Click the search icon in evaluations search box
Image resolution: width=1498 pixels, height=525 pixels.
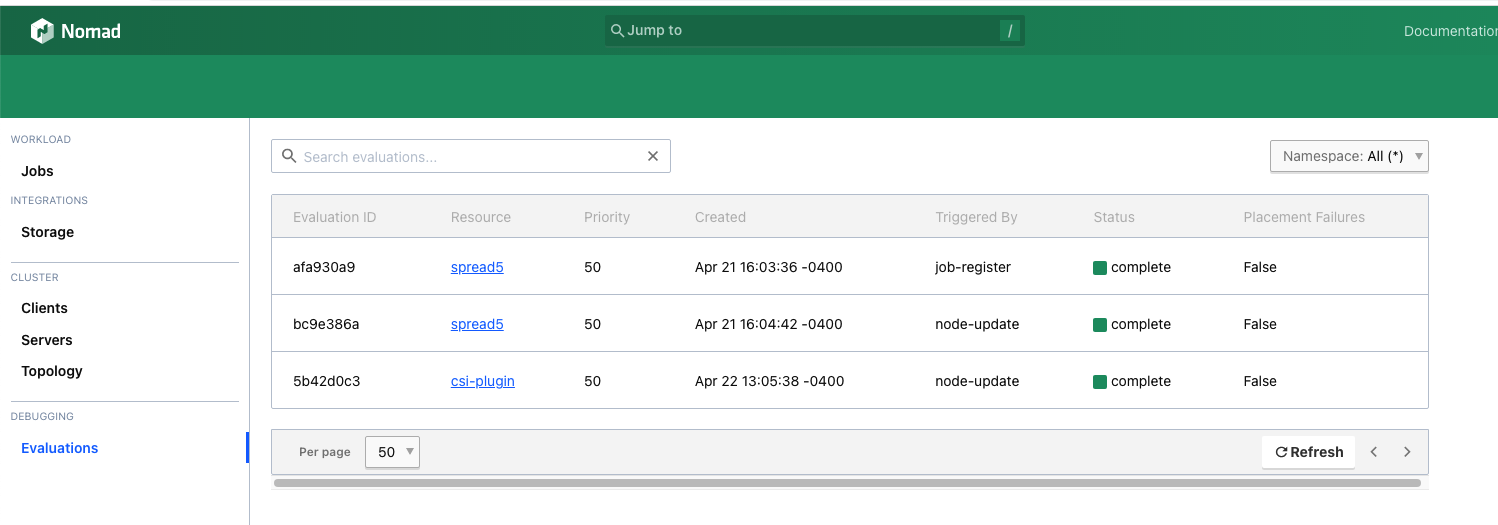(x=289, y=156)
